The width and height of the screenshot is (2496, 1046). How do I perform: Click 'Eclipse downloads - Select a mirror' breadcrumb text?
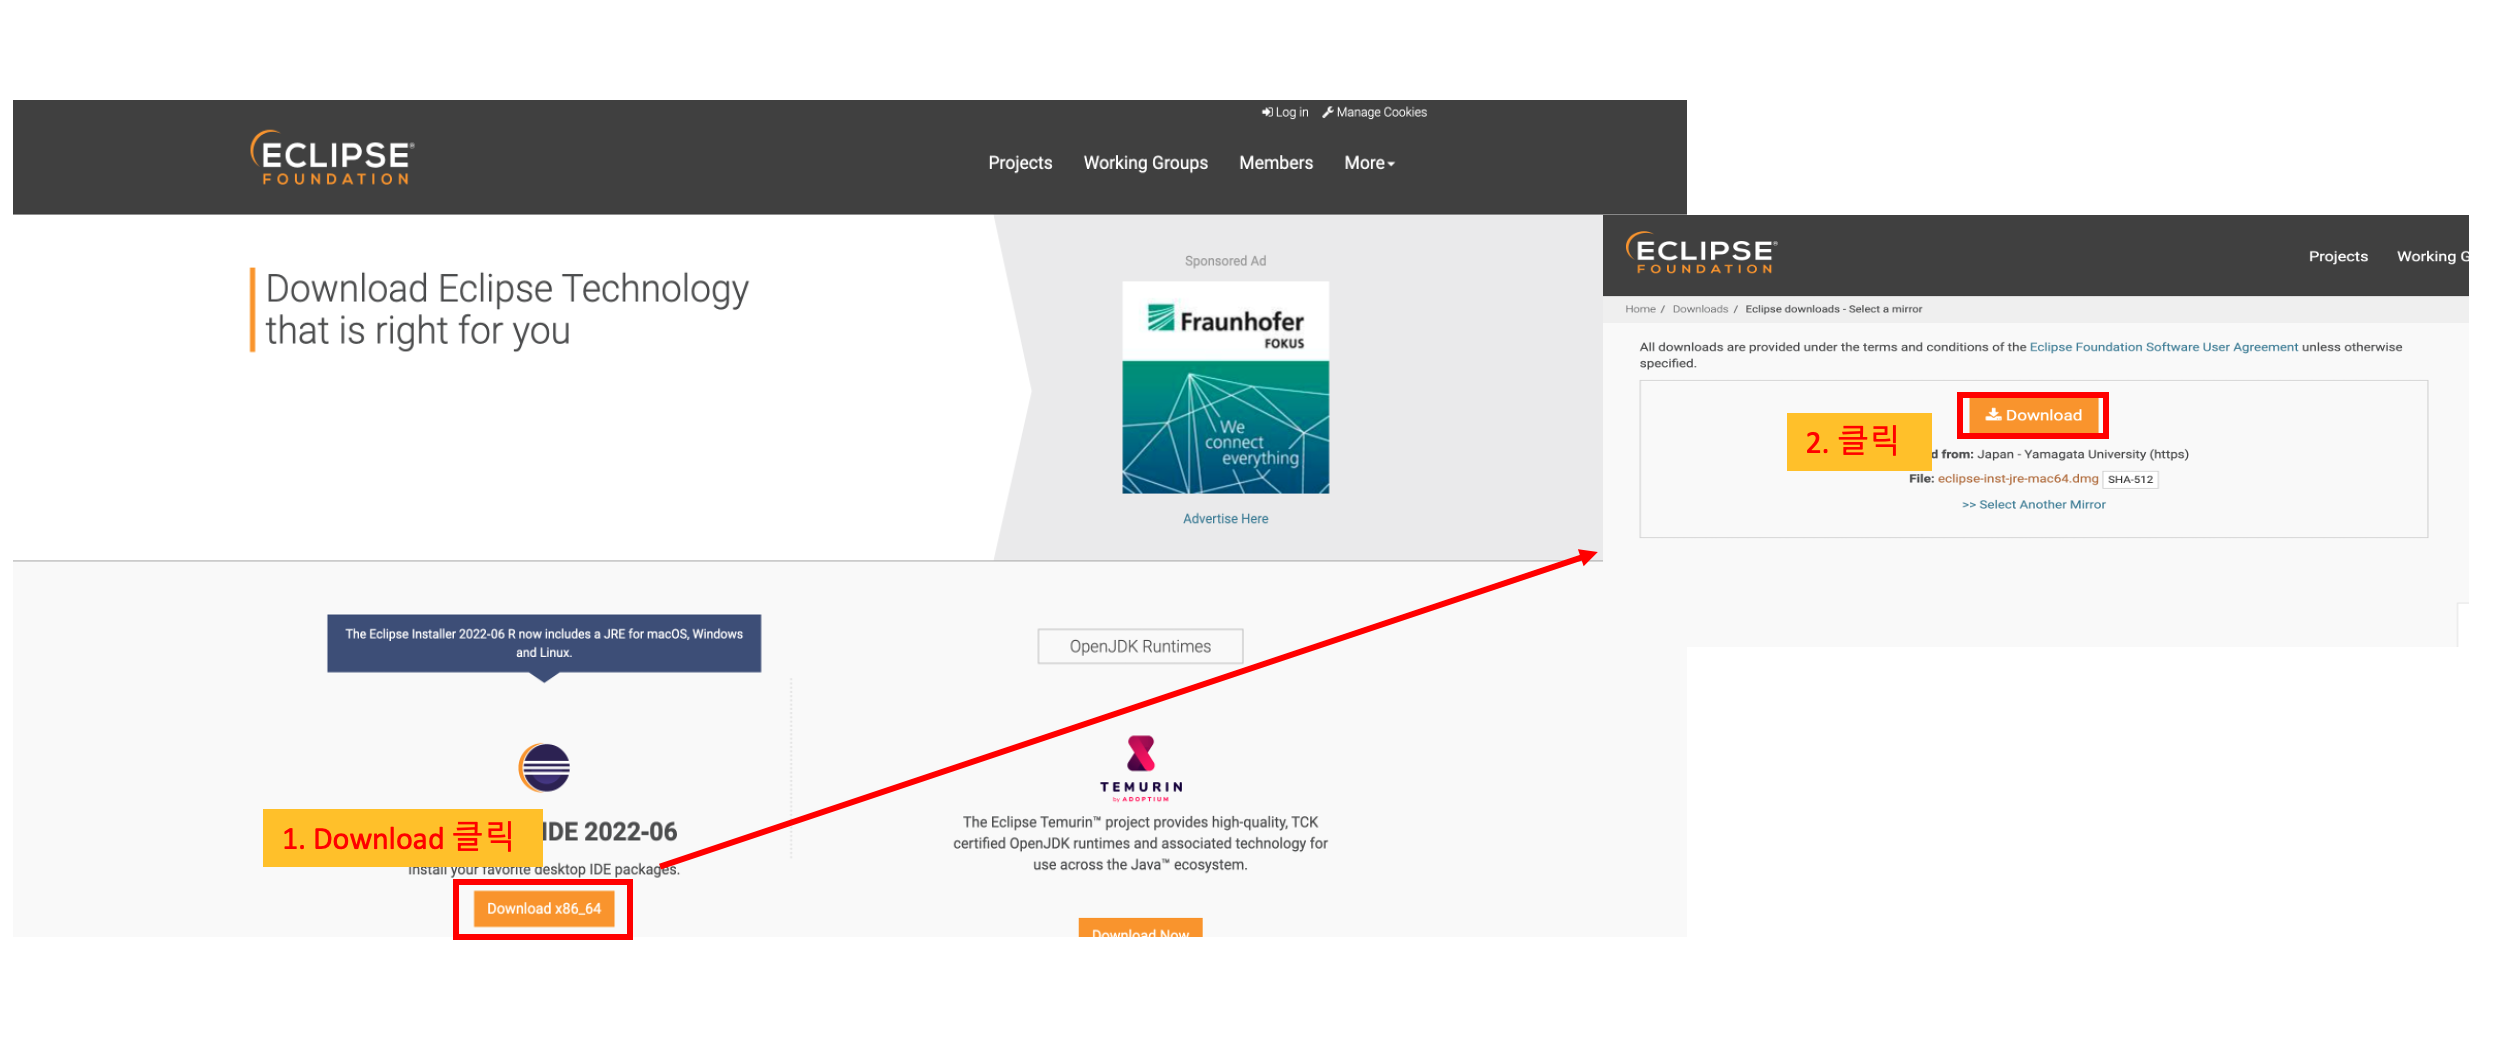click(x=1833, y=309)
